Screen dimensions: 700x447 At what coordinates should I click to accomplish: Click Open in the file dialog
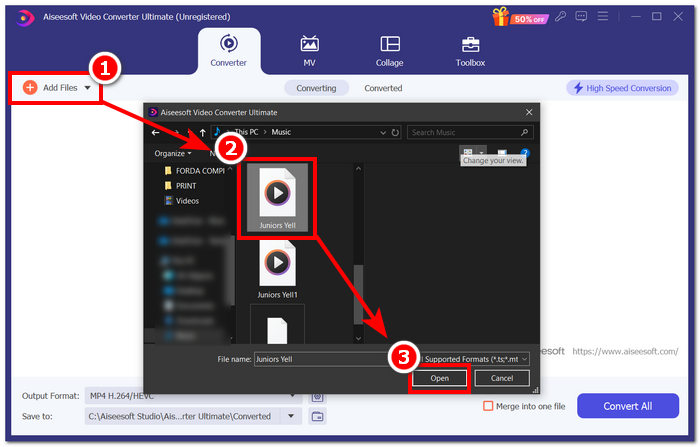[440, 378]
